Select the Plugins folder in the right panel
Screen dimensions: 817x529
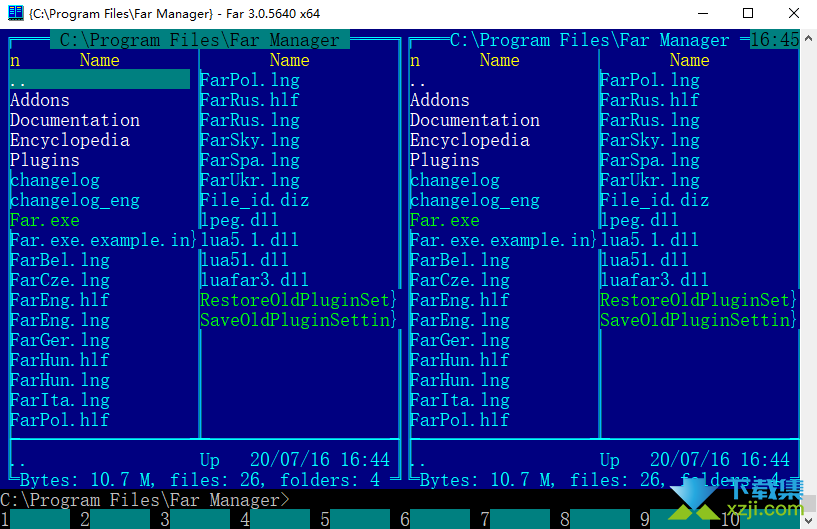click(445, 161)
